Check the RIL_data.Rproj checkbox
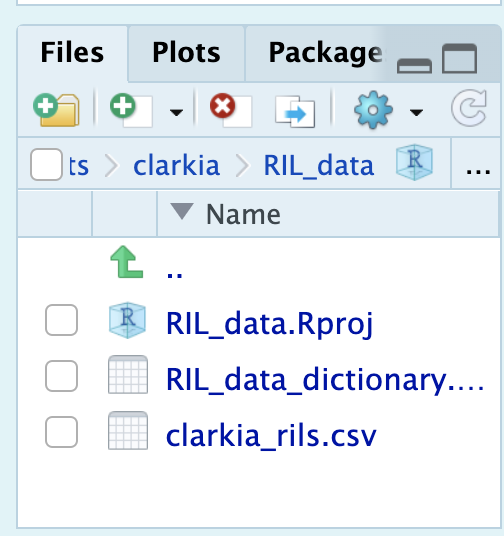 tap(62, 320)
